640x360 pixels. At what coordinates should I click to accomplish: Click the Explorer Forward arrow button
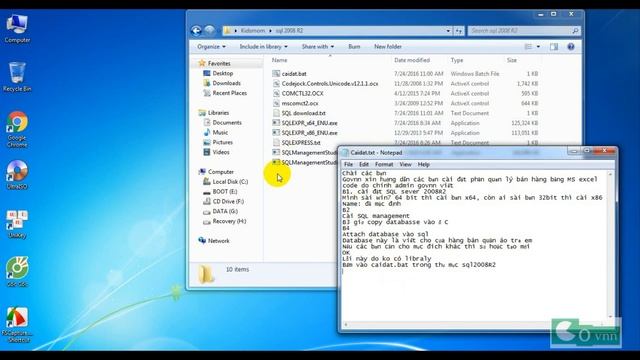209,31
